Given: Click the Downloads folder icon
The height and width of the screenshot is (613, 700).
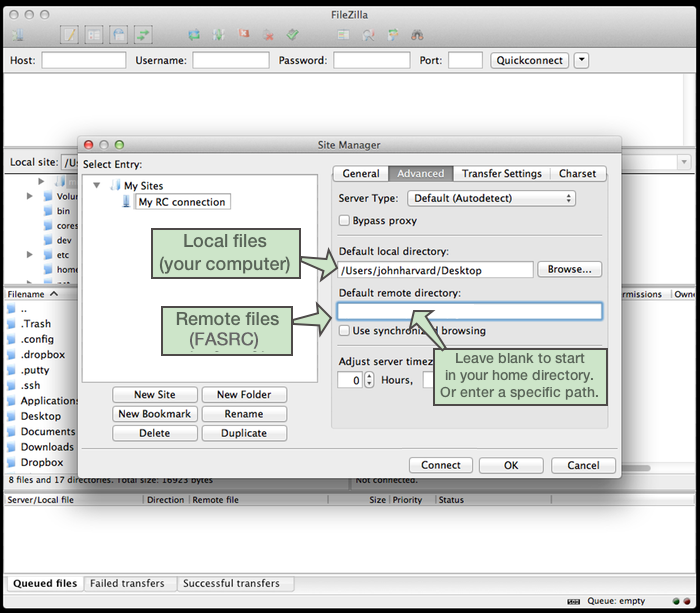Looking at the screenshot, I should [11, 447].
